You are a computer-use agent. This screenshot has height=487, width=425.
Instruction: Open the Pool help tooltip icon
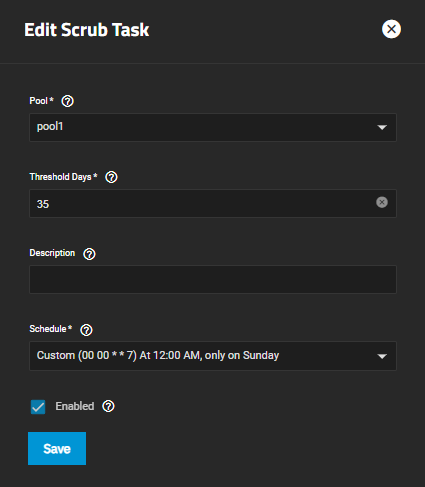coord(68,101)
